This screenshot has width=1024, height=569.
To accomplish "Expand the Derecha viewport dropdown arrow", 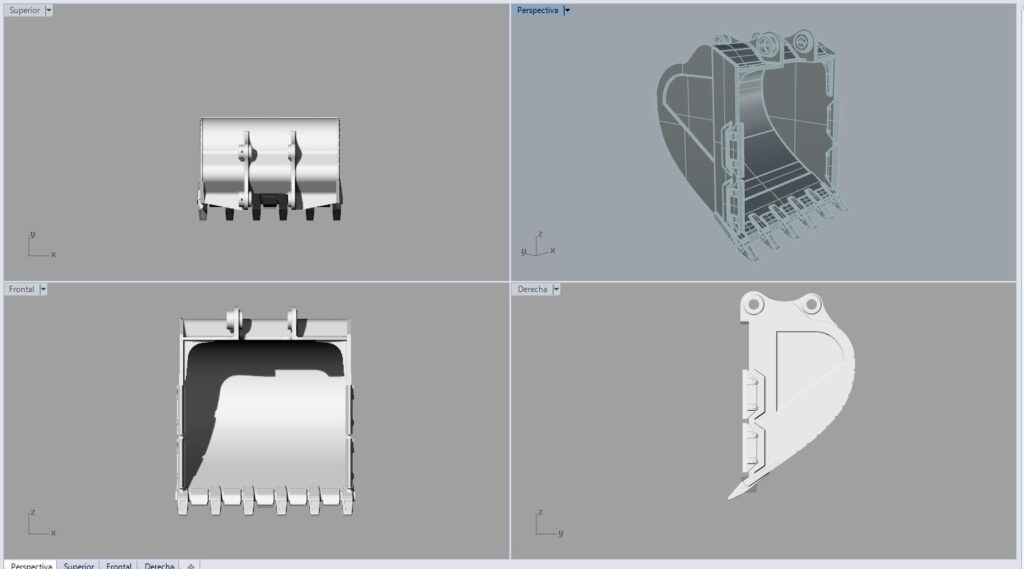I will coord(556,289).
